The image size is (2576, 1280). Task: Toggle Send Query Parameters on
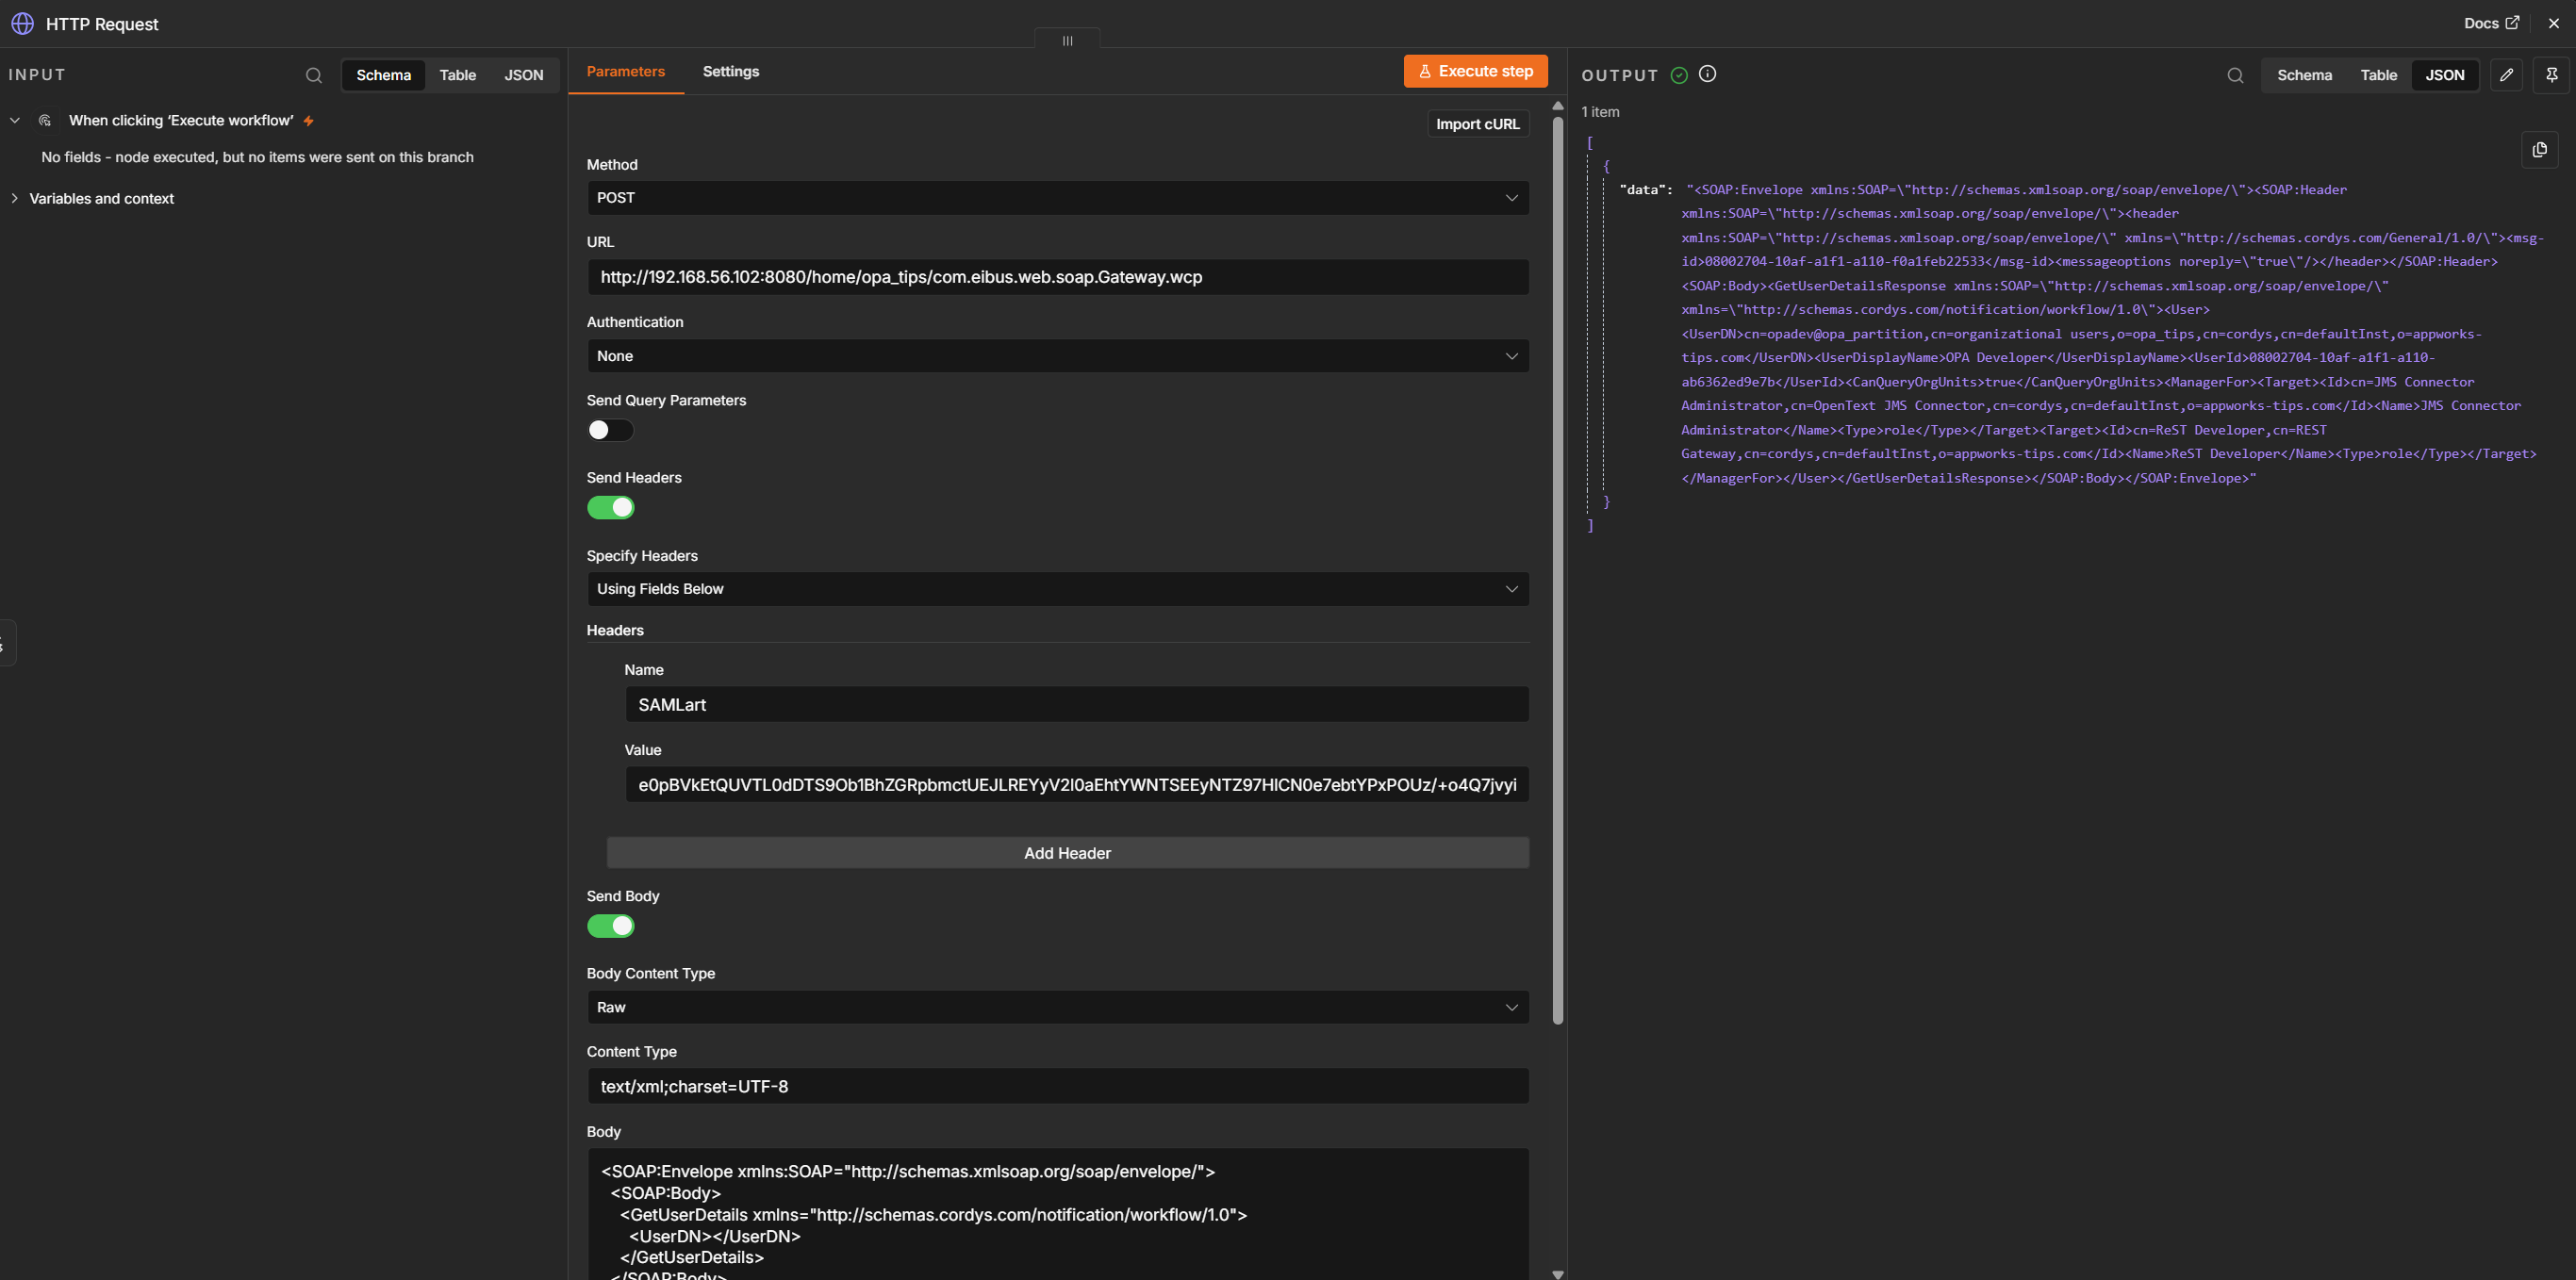(x=610, y=430)
